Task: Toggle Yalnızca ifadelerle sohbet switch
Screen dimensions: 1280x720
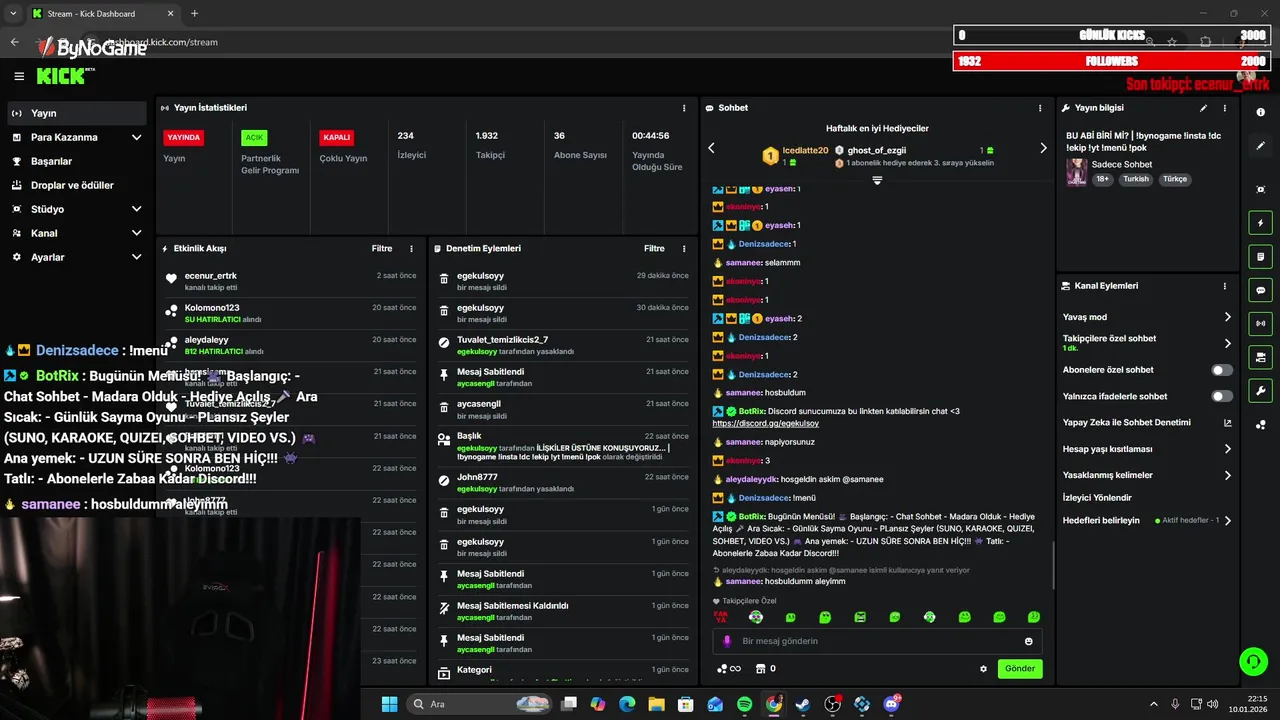Action: [x=1222, y=396]
